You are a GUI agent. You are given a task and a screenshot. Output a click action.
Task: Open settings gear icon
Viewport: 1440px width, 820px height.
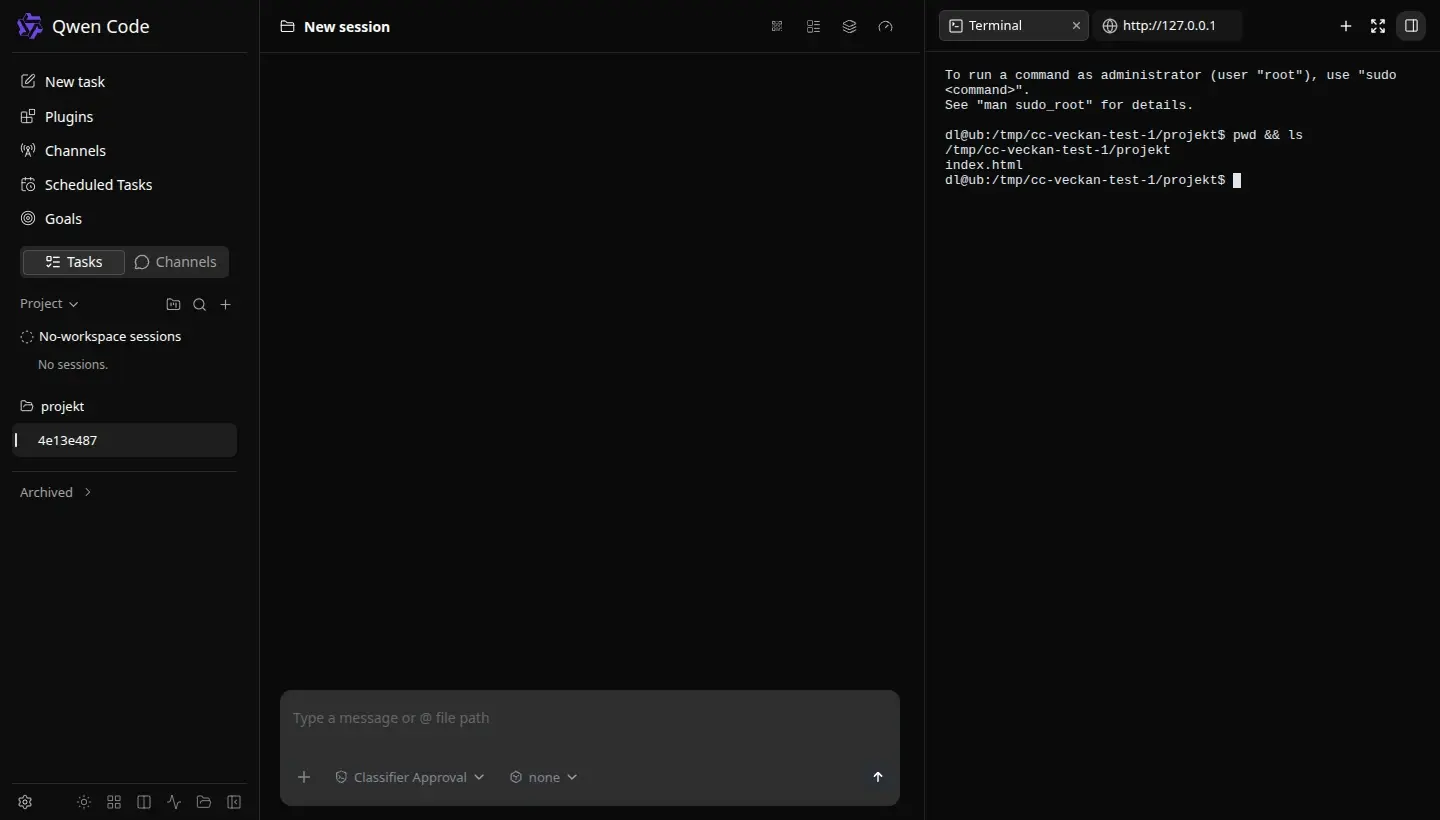[26, 802]
